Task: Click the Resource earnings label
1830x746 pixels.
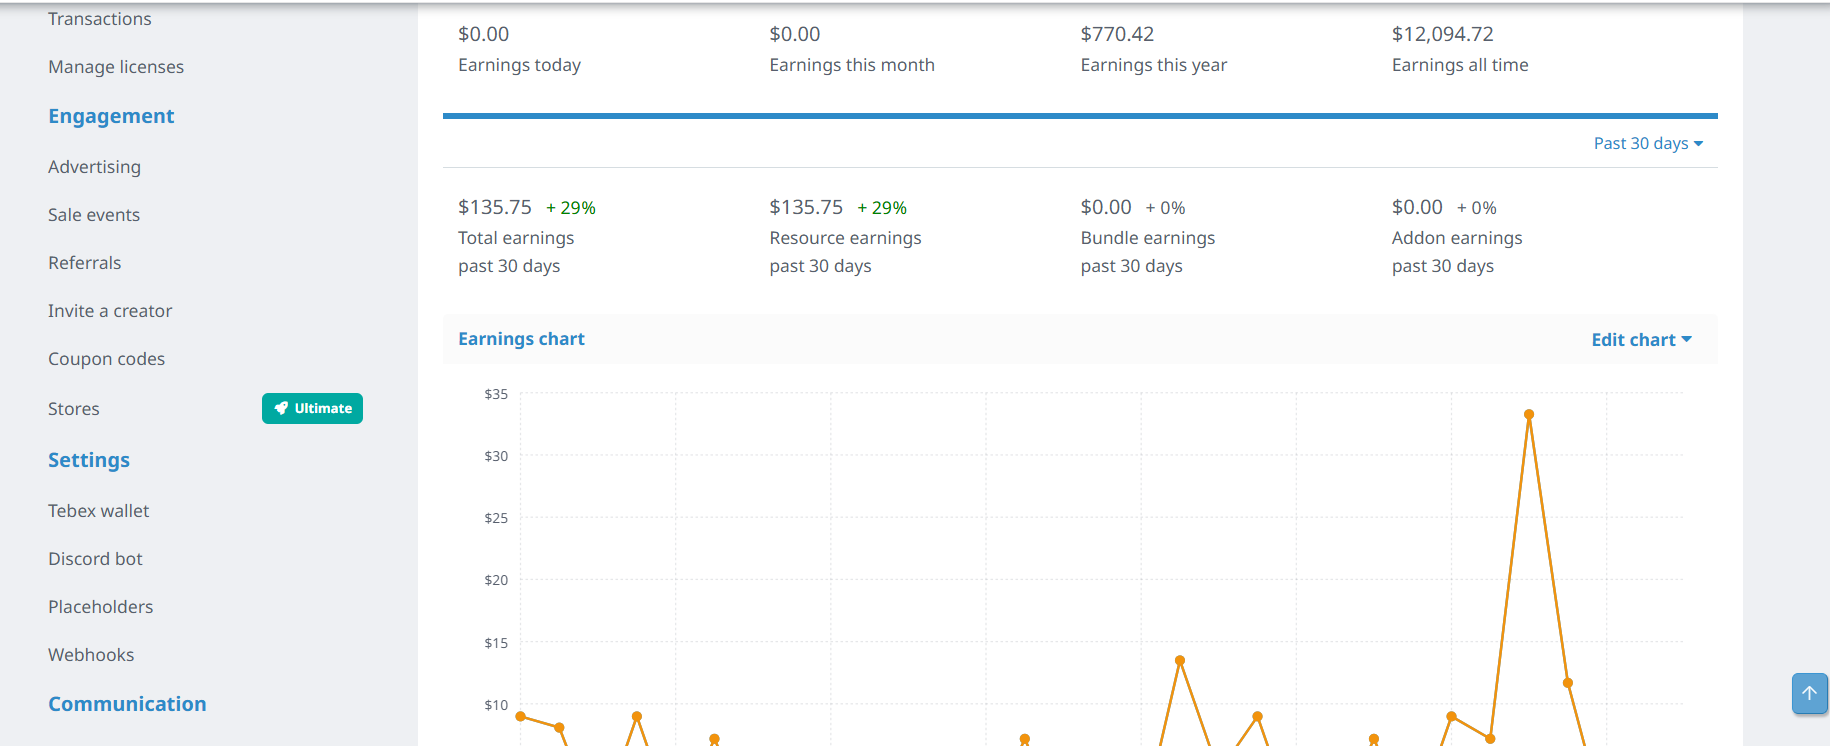Action: [x=845, y=238]
